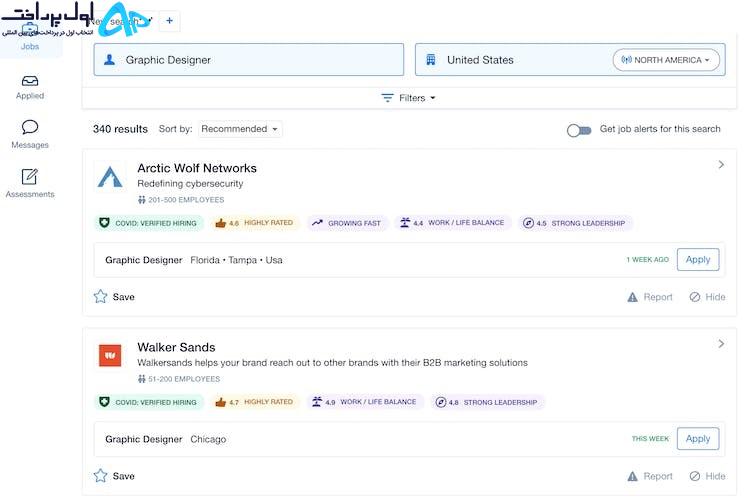Click Arctic Wolf COVID: Verified Hiring badge
Image resolution: width=744 pixels, height=503 pixels.
pos(149,223)
